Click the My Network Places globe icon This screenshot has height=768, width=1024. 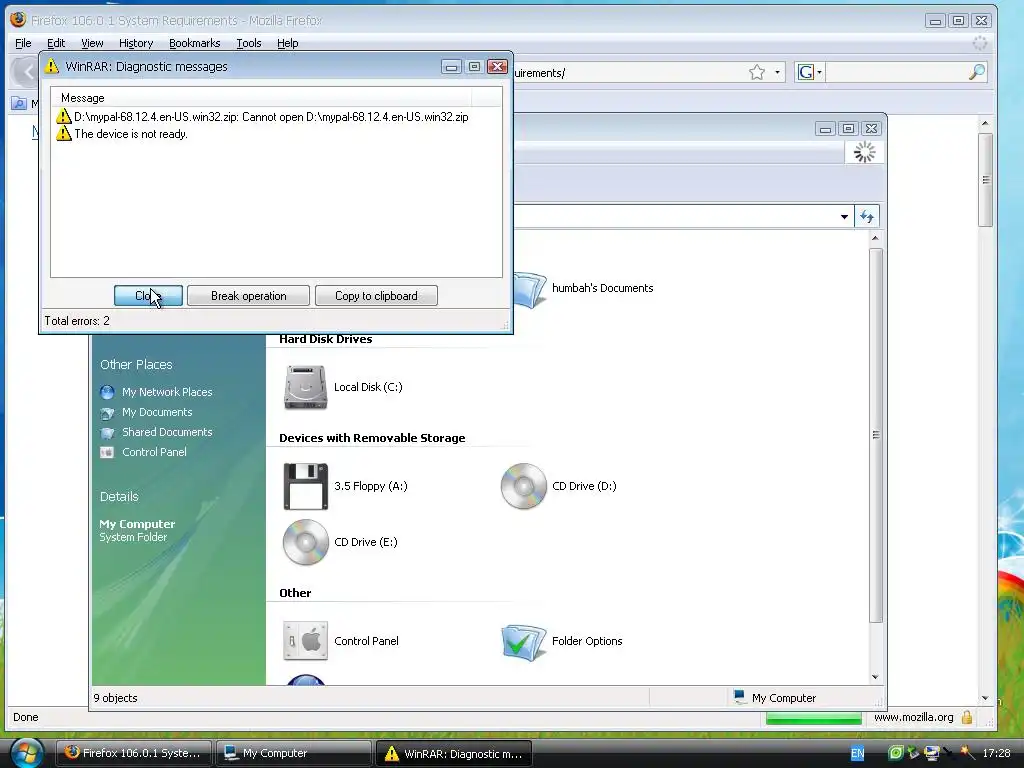107,392
